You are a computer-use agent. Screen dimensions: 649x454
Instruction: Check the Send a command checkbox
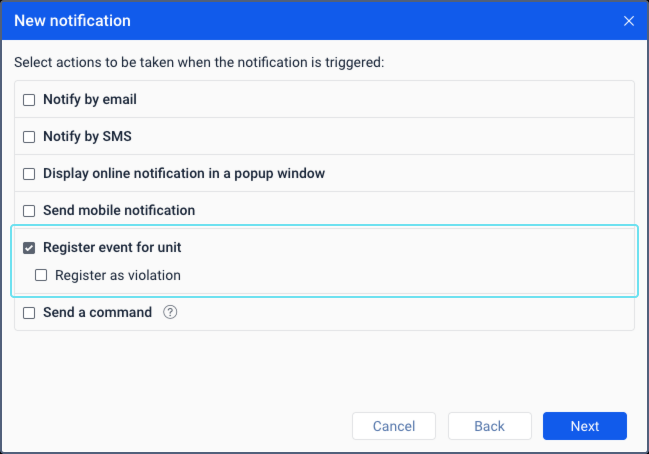[x=29, y=313]
